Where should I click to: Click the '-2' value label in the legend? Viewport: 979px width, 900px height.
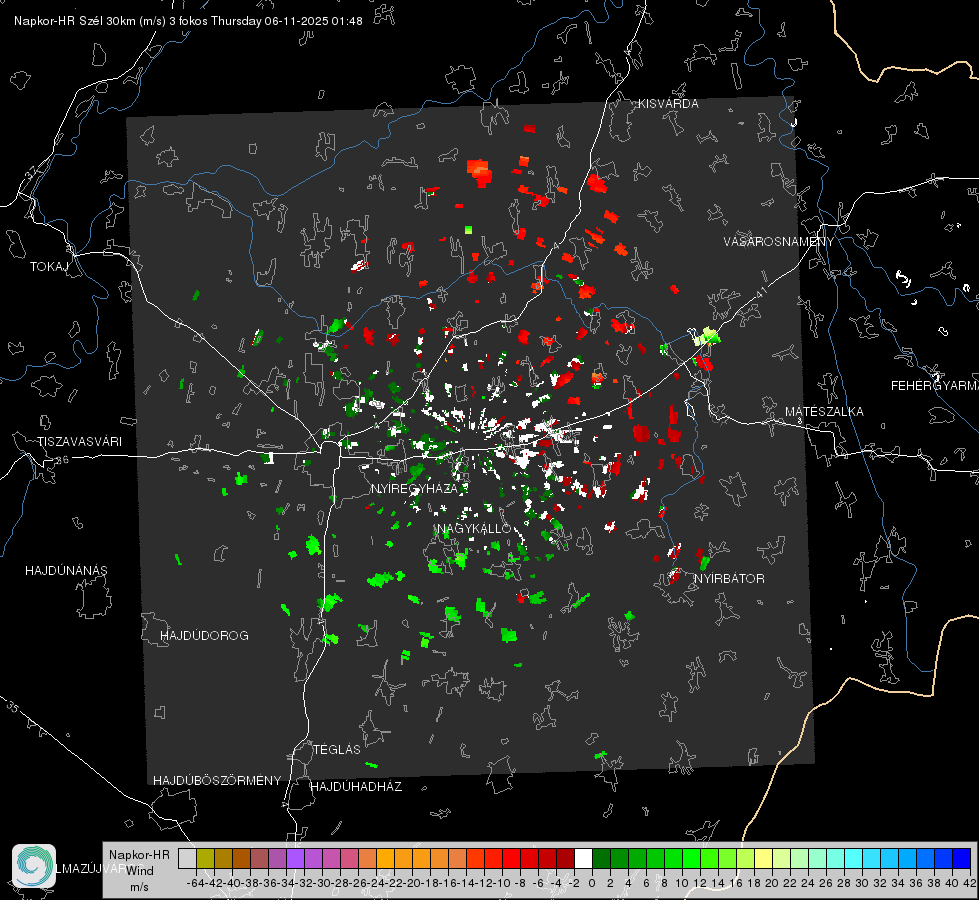tap(573, 883)
